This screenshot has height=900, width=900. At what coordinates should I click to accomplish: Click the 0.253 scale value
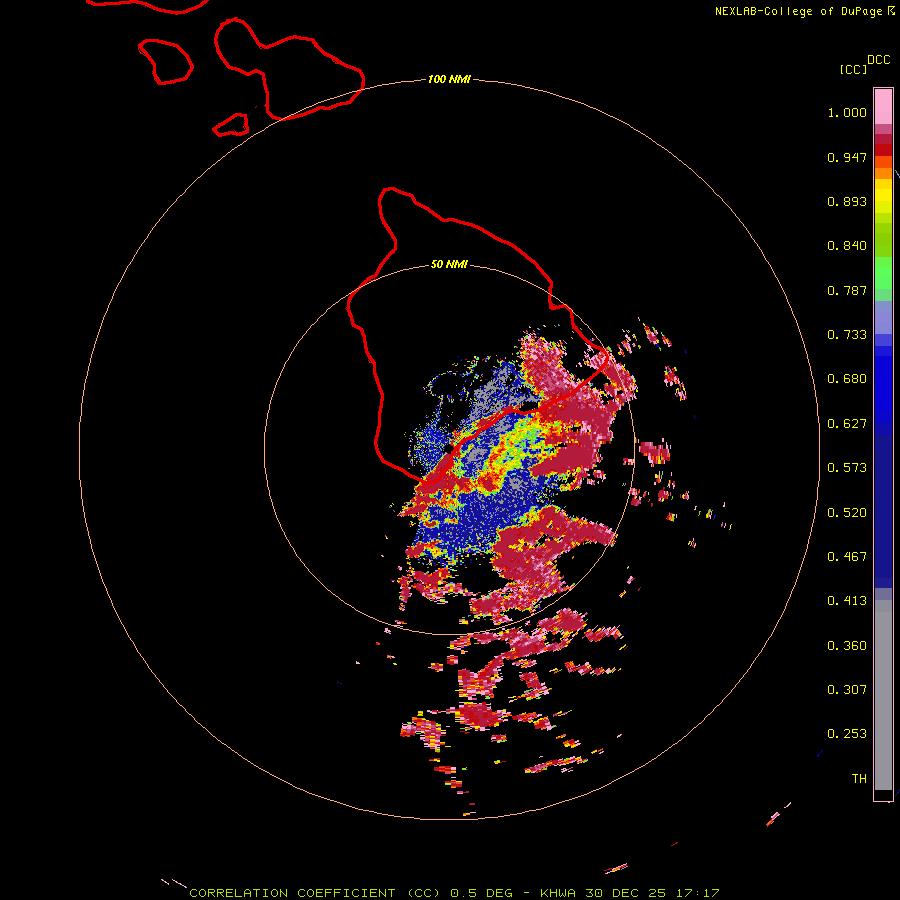847,734
